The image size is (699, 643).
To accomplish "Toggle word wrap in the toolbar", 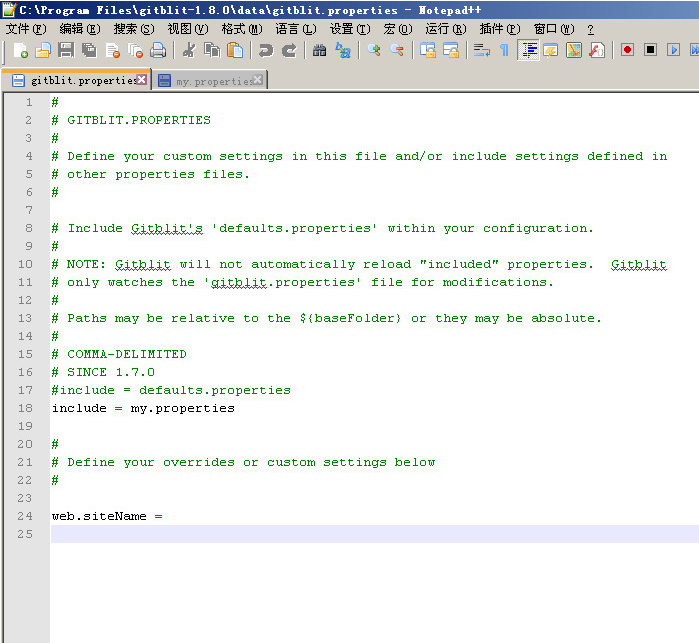I will [481, 50].
